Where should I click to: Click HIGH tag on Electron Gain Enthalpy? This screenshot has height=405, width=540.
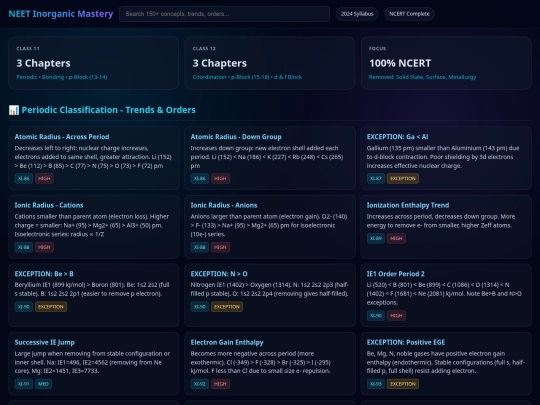click(220, 384)
